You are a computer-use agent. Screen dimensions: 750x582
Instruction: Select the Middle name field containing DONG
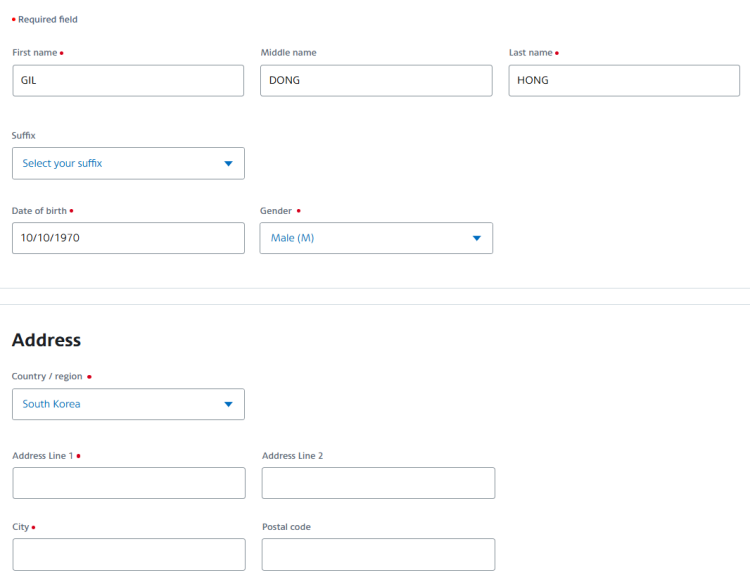pyautogui.click(x=376, y=81)
